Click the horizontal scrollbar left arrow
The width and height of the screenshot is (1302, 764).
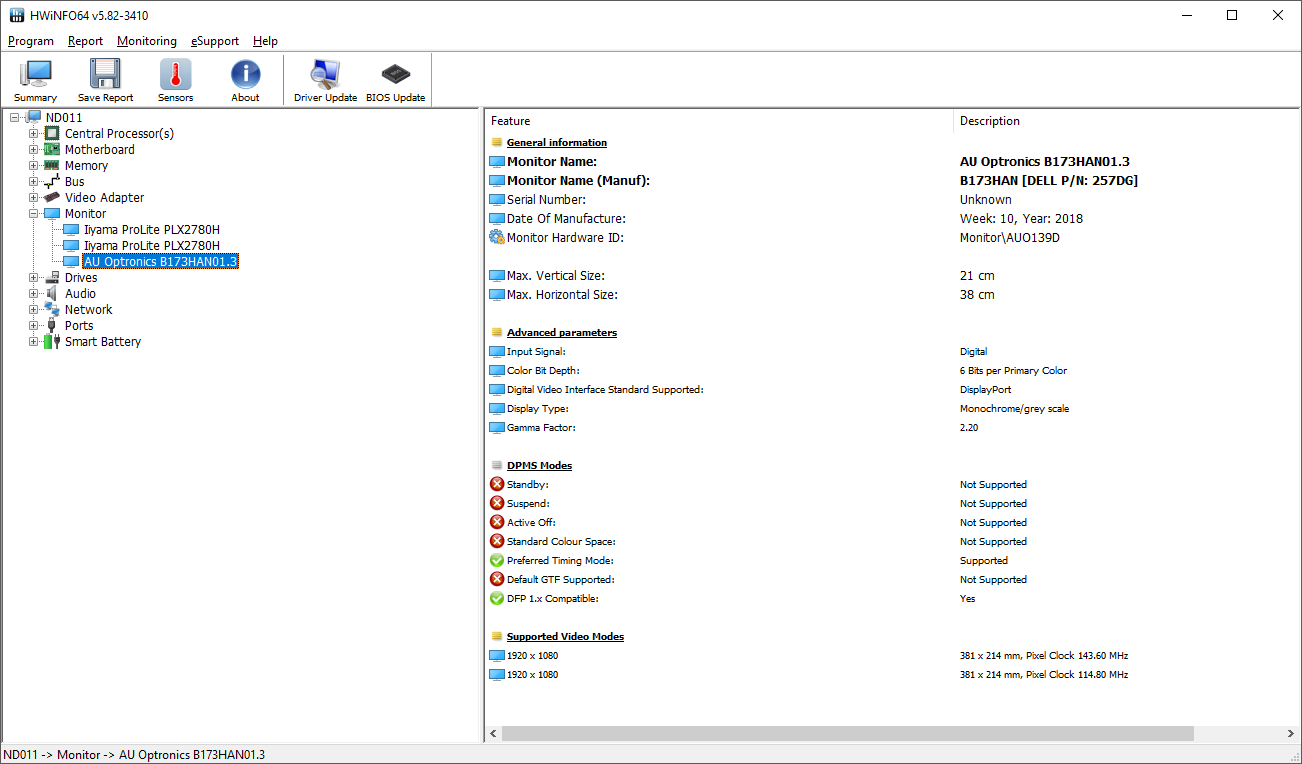pyautogui.click(x=493, y=733)
